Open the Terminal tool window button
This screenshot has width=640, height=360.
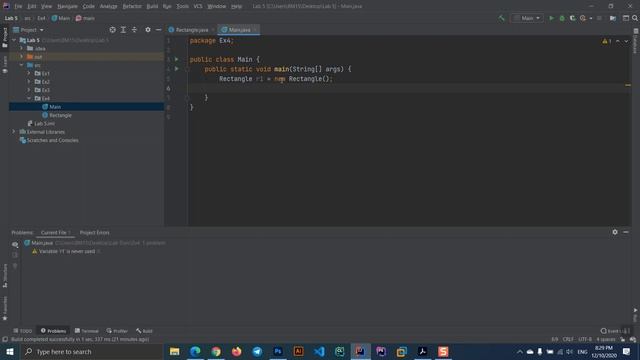coord(87,331)
